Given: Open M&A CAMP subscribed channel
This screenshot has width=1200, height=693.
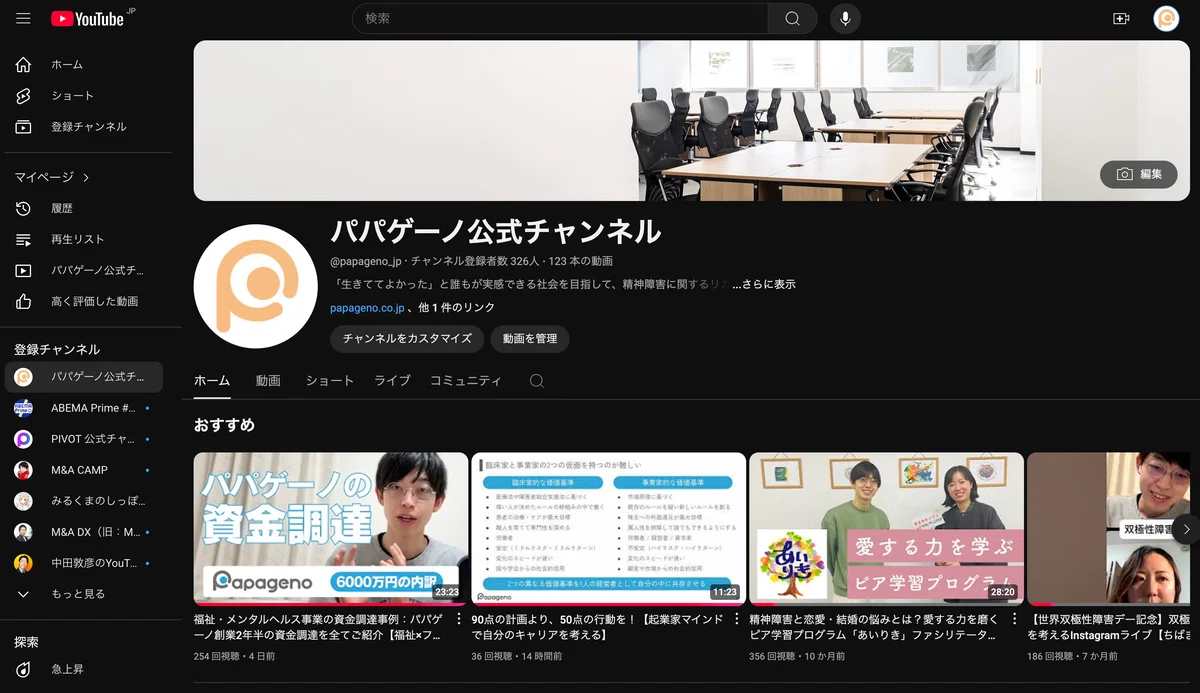Looking at the screenshot, I should click(83, 470).
